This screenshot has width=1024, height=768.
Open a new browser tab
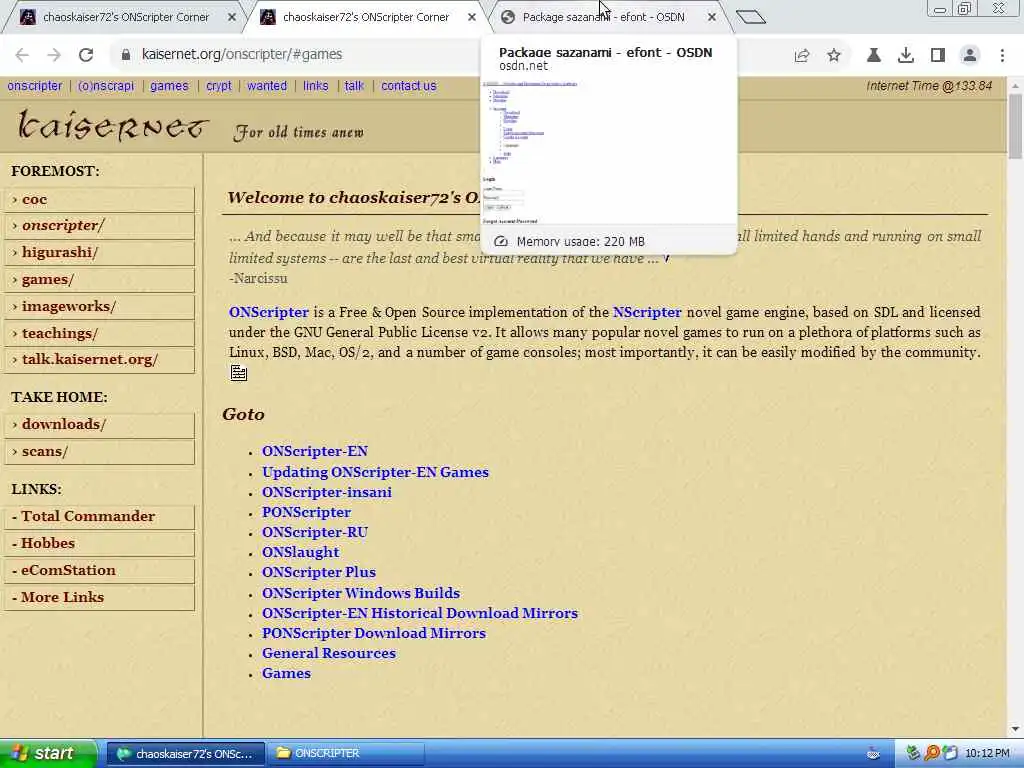[750, 17]
